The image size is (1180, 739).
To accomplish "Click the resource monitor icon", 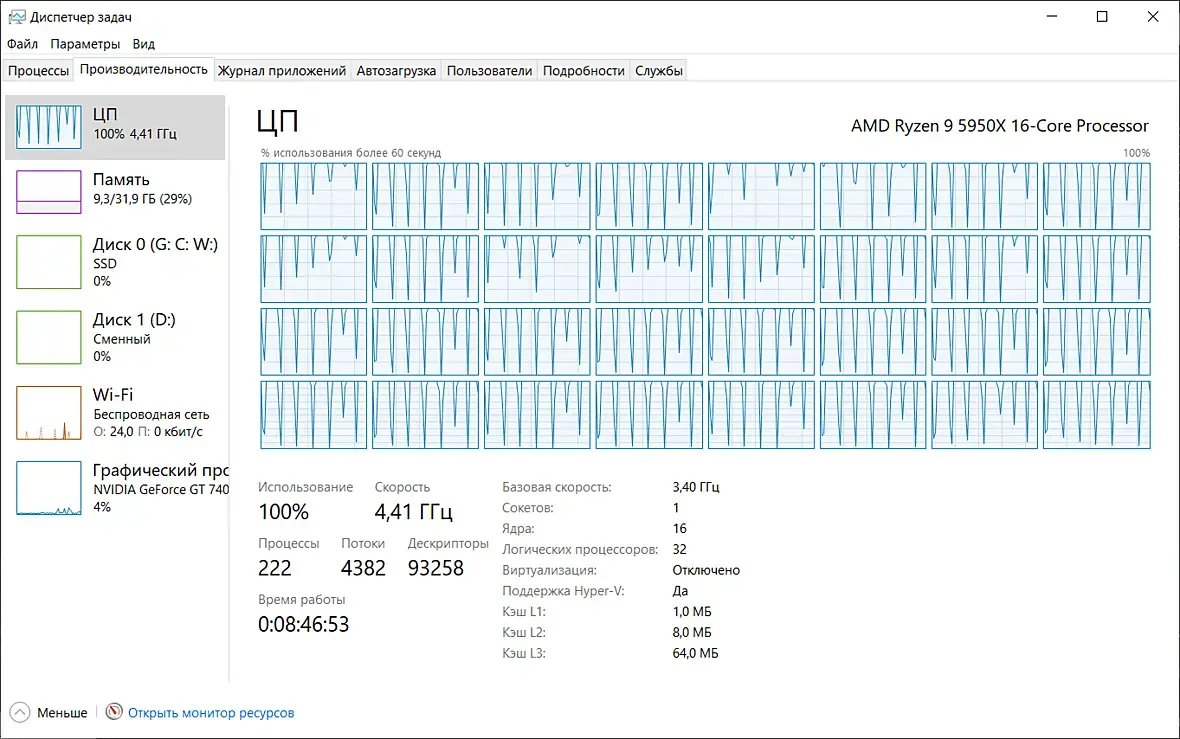I will point(114,713).
